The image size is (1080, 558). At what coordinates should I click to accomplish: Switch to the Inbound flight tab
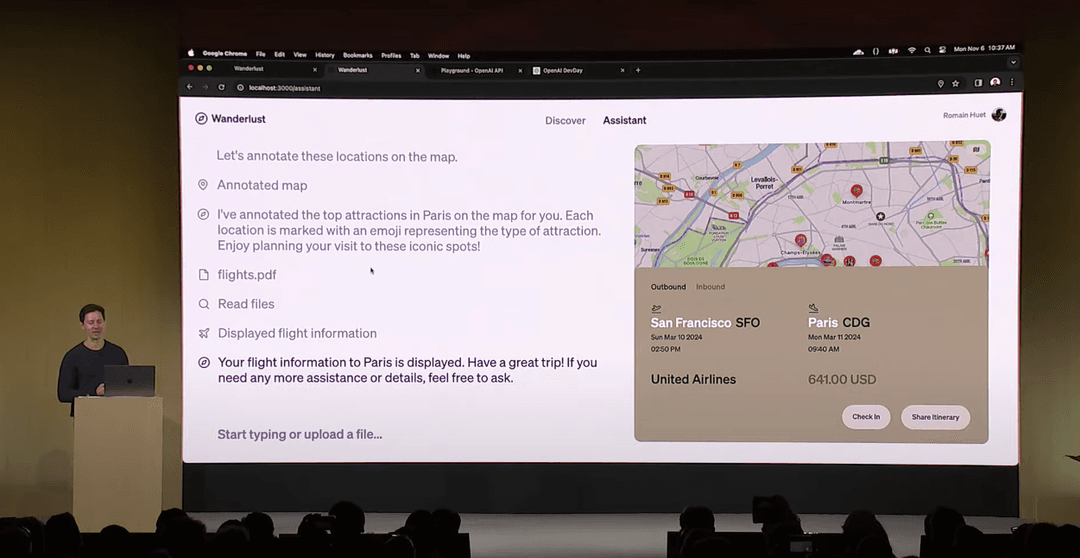click(710, 287)
